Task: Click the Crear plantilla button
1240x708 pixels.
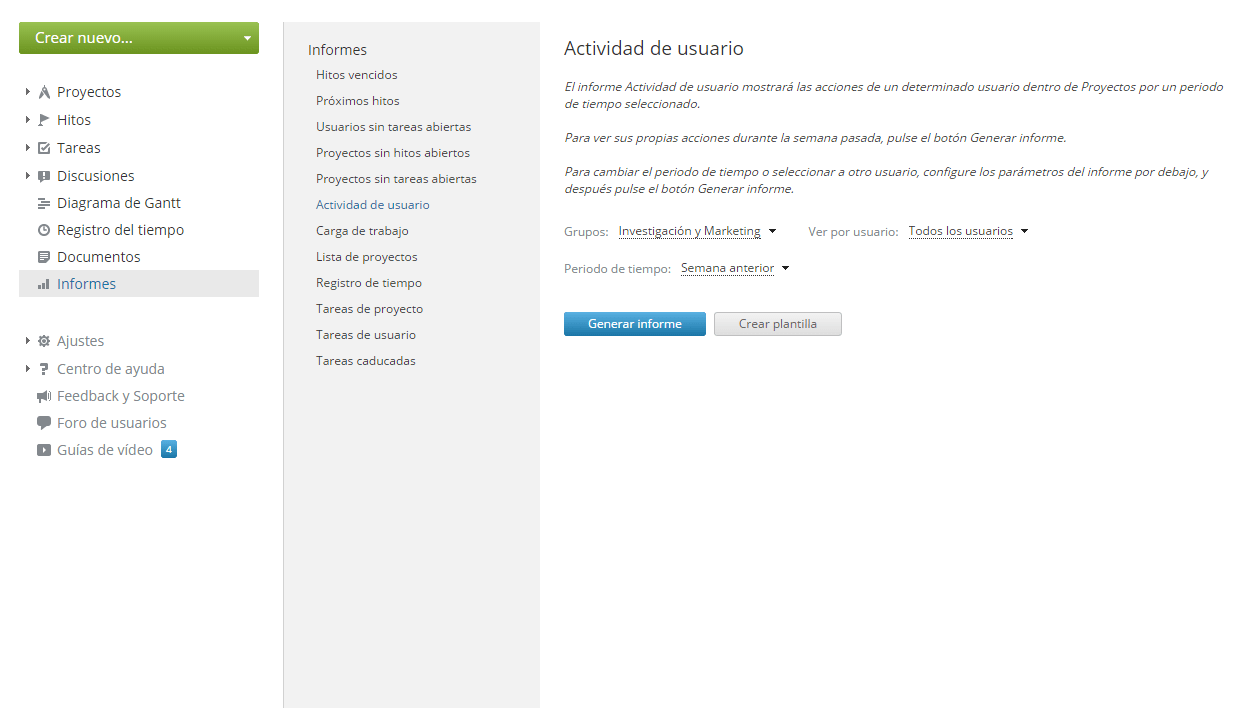Action: click(778, 324)
